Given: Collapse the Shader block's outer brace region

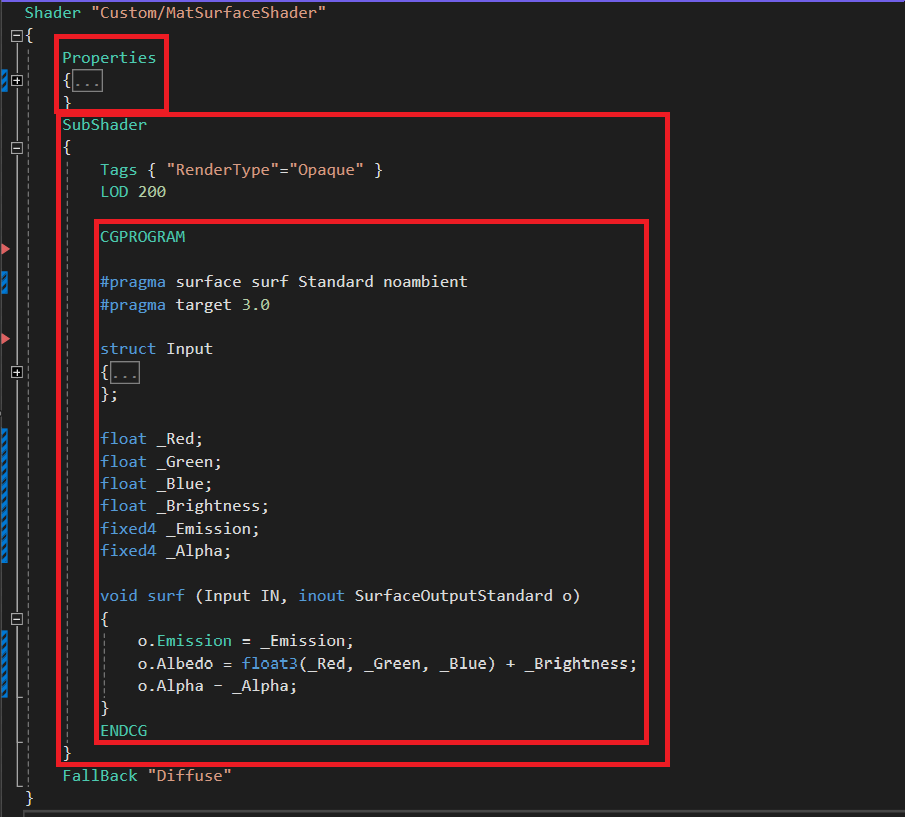Looking at the screenshot, I should point(17,36).
